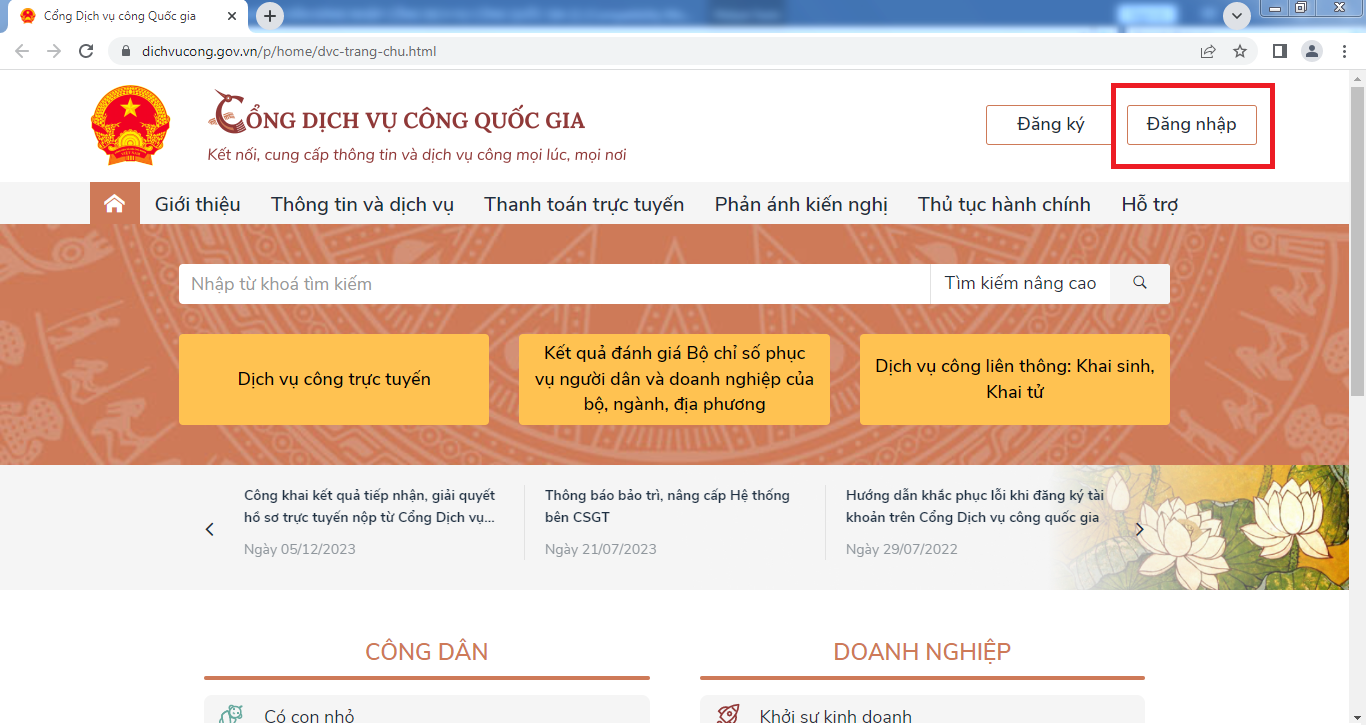Open the Thủ tục hành chính menu

click(x=1004, y=204)
